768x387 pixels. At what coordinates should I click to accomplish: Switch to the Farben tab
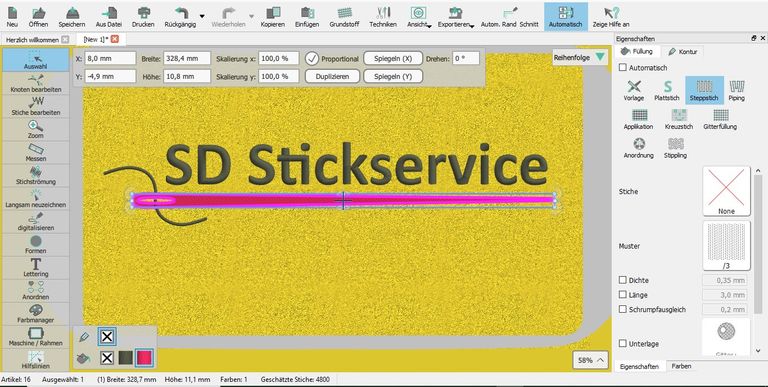681,366
